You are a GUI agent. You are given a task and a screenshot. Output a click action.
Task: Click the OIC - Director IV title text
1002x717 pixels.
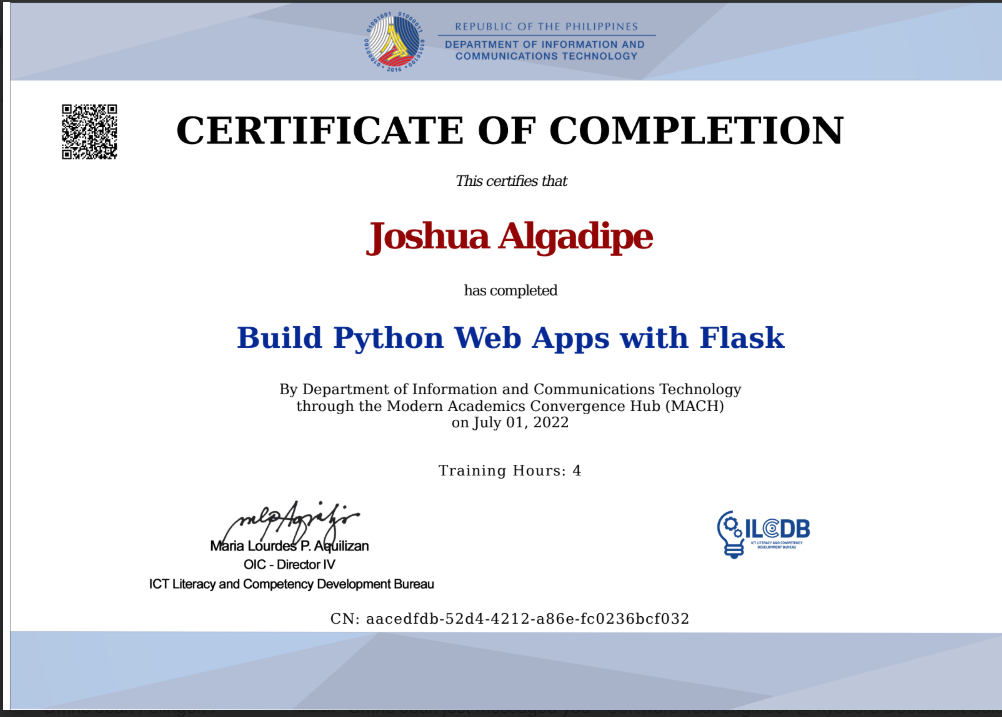tap(289, 564)
